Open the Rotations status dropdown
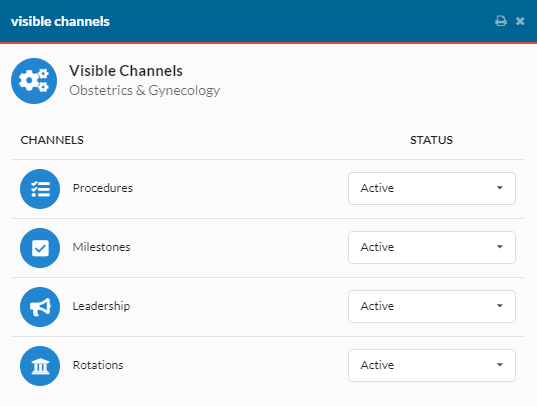 pos(432,365)
